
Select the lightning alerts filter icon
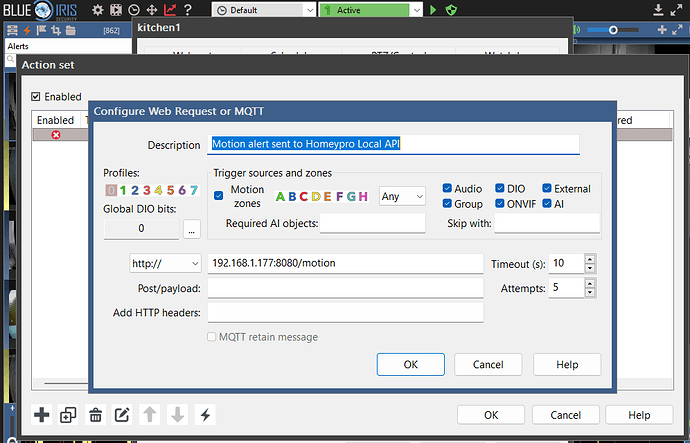(27, 30)
